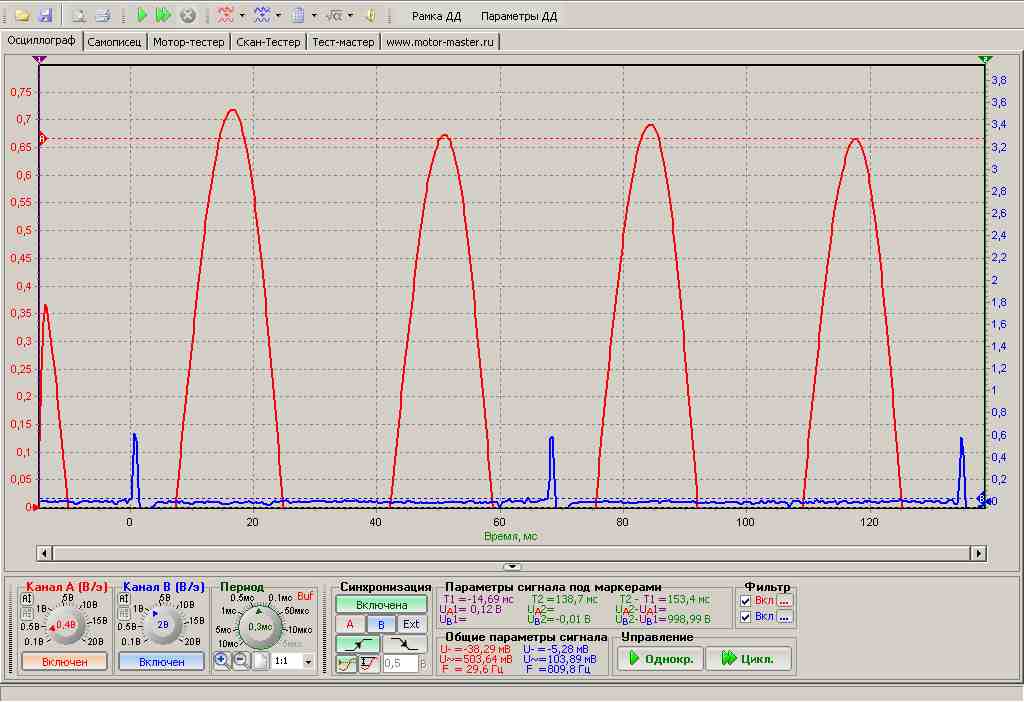Toggle blue channel B filter checkbox

[746, 617]
